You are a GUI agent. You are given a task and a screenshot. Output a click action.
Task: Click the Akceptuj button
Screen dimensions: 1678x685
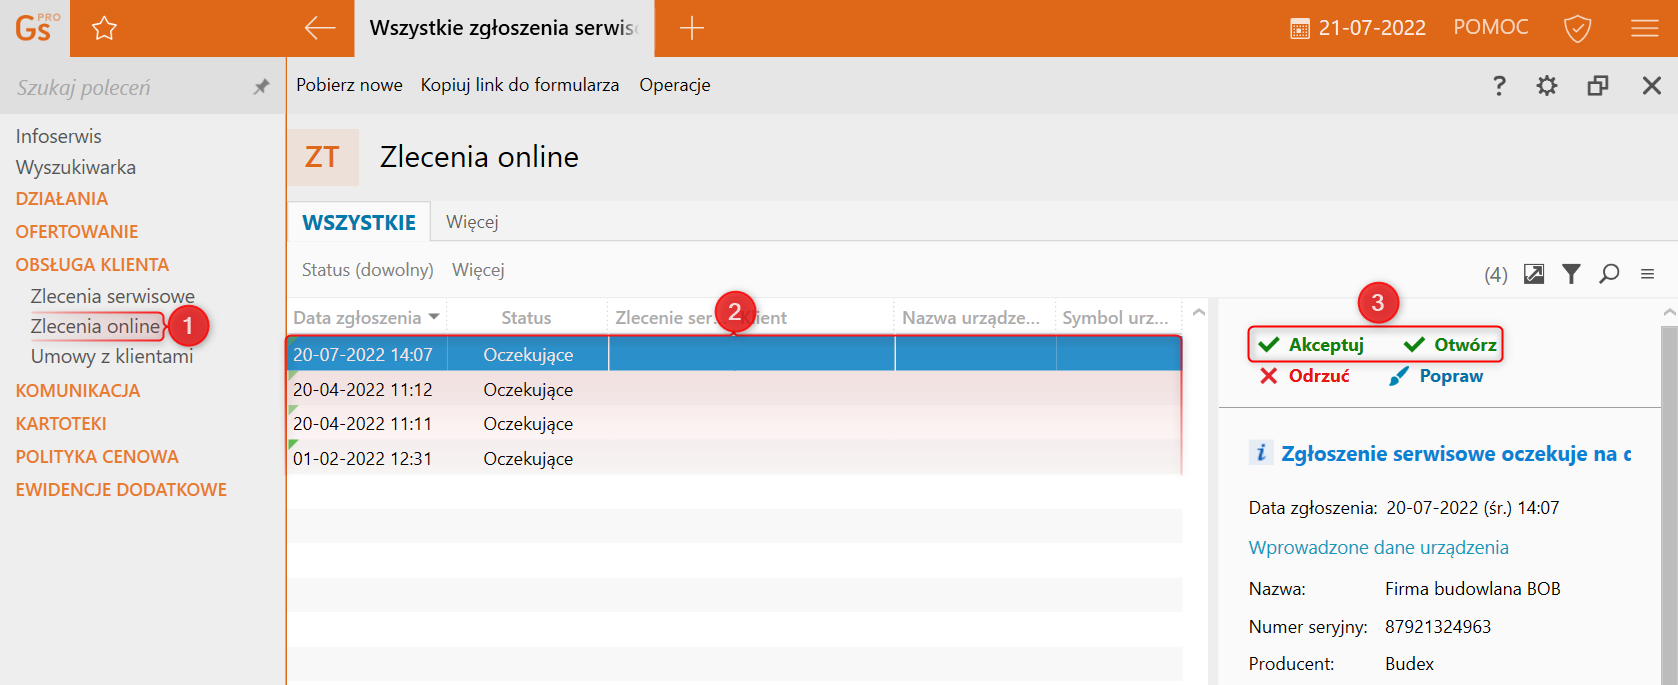tap(1311, 345)
